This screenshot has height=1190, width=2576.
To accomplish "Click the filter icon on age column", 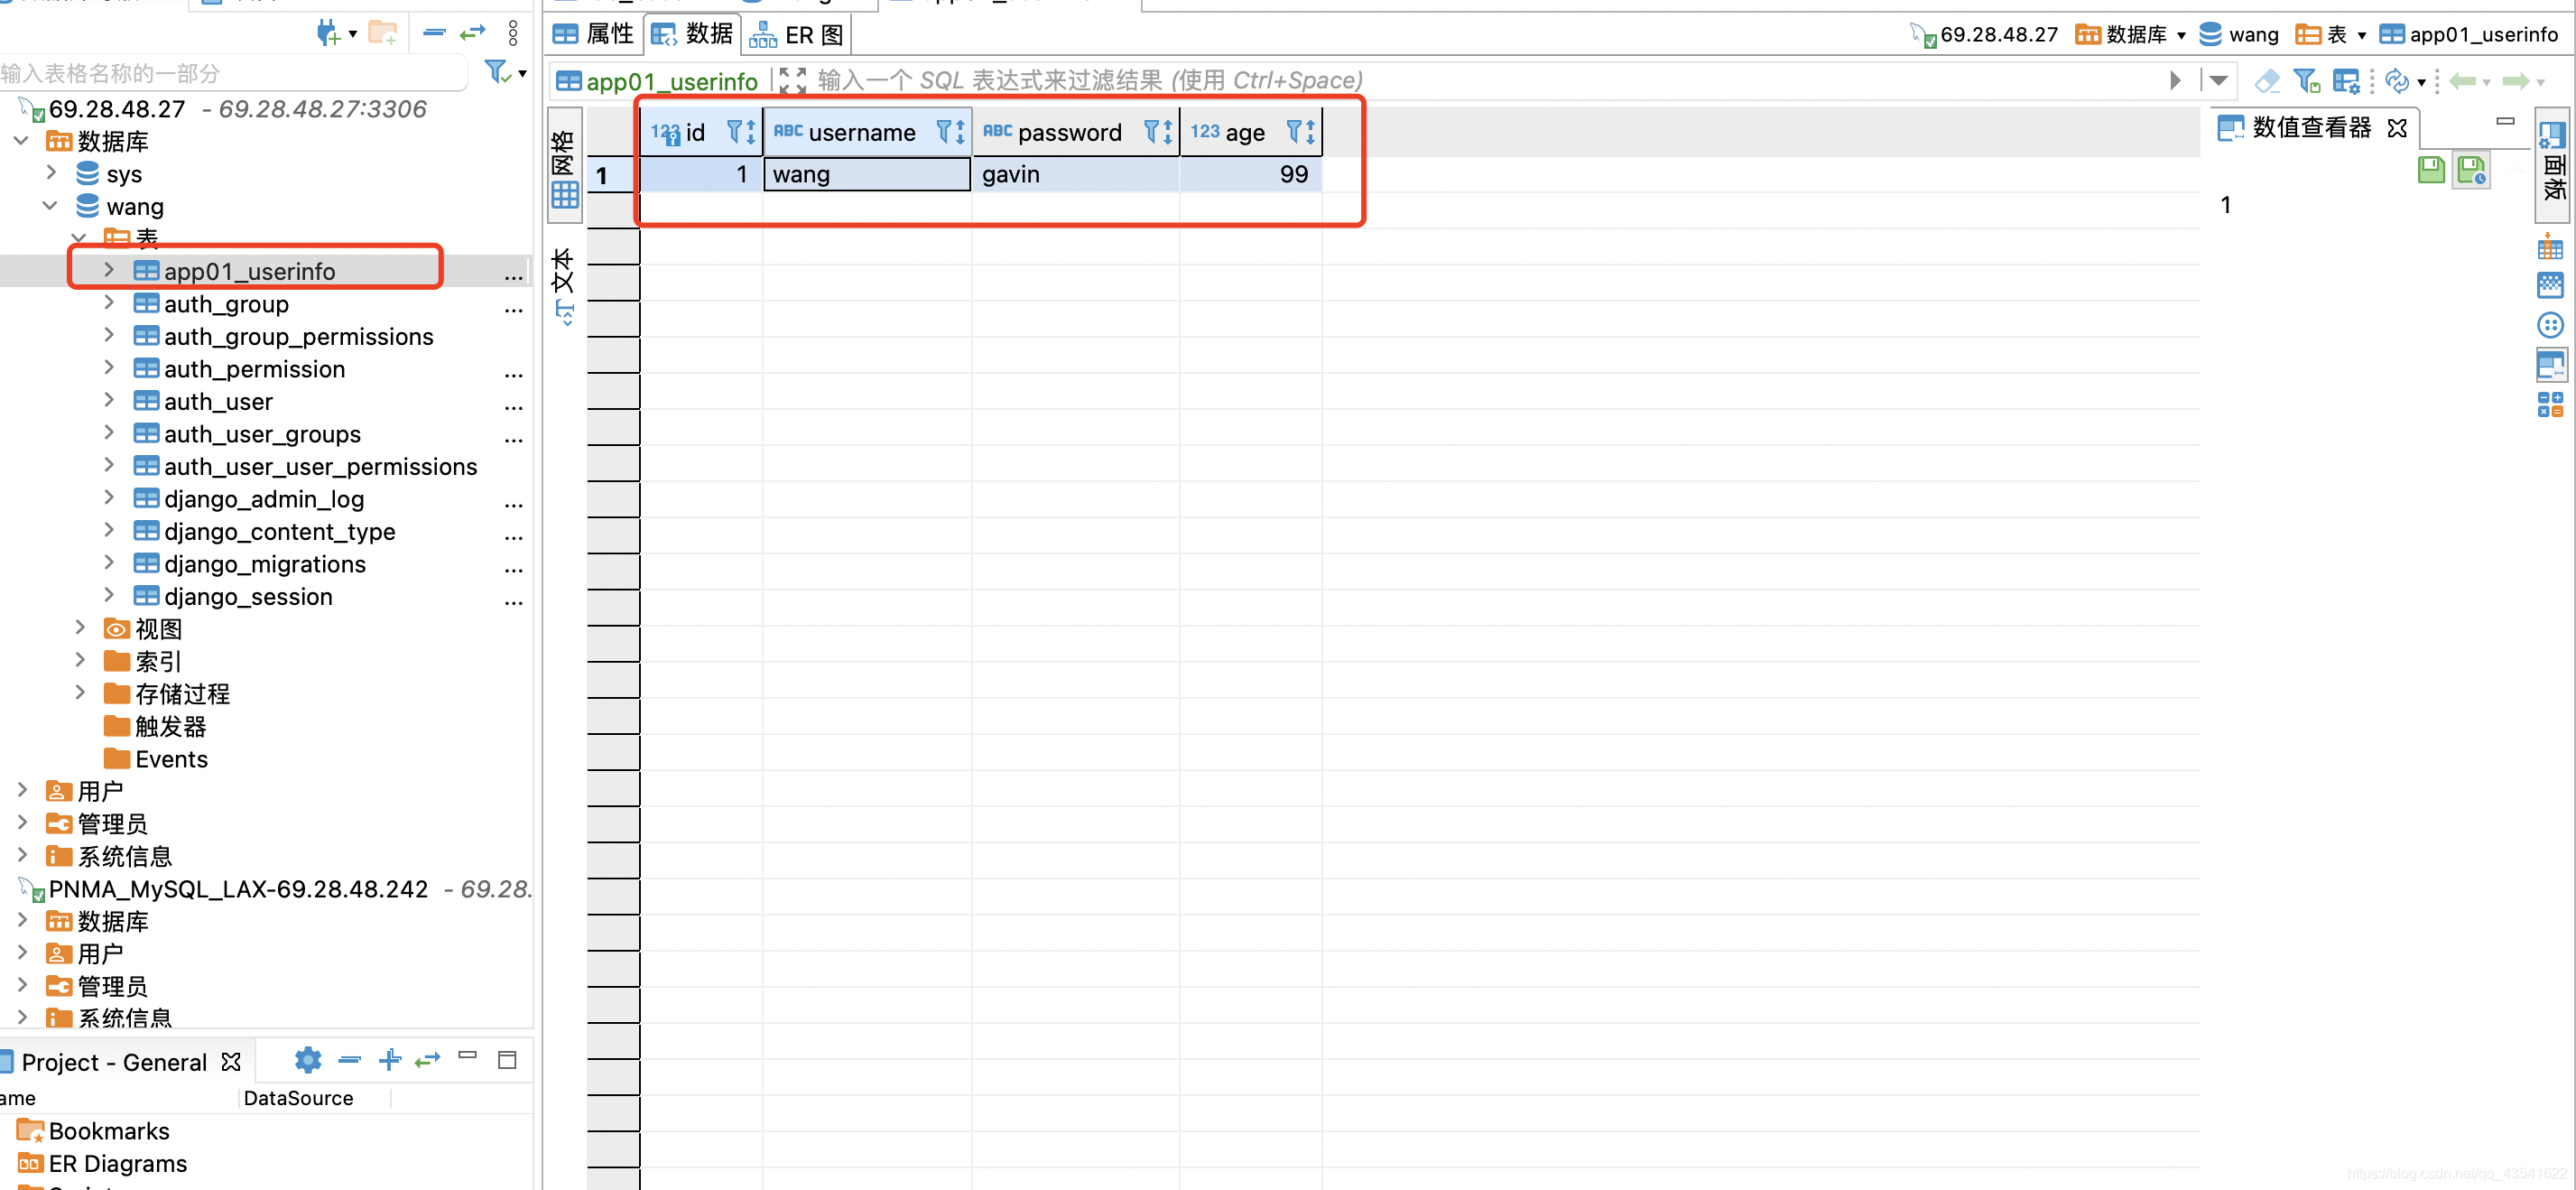I will pos(1292,132).
